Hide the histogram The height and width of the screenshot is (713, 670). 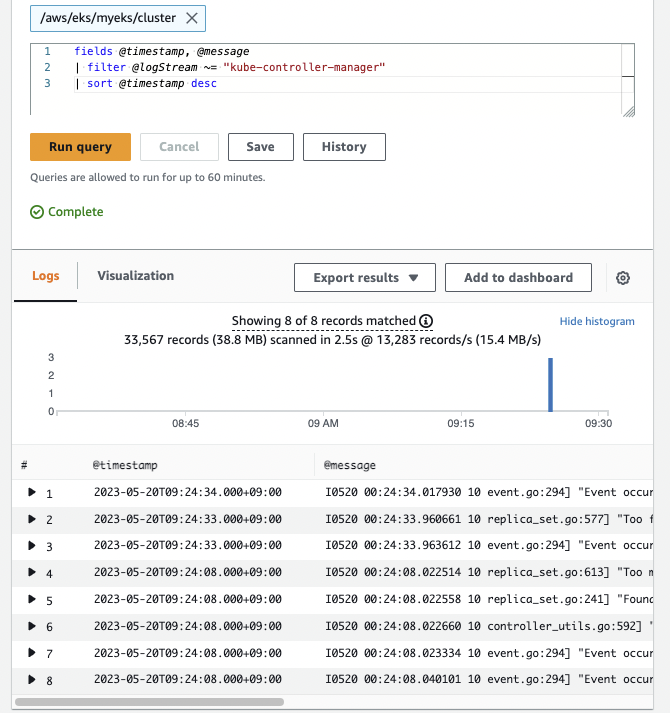[597, 321]
